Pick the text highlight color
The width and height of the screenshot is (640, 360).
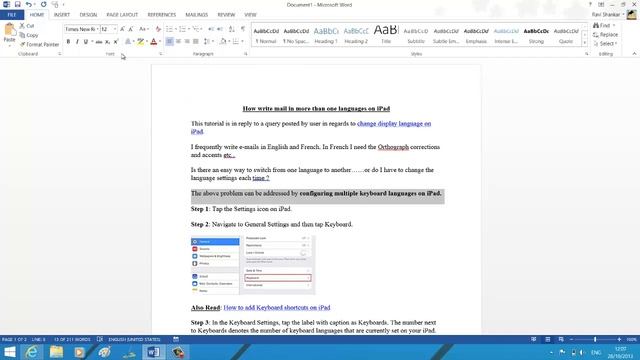[141, 42]
